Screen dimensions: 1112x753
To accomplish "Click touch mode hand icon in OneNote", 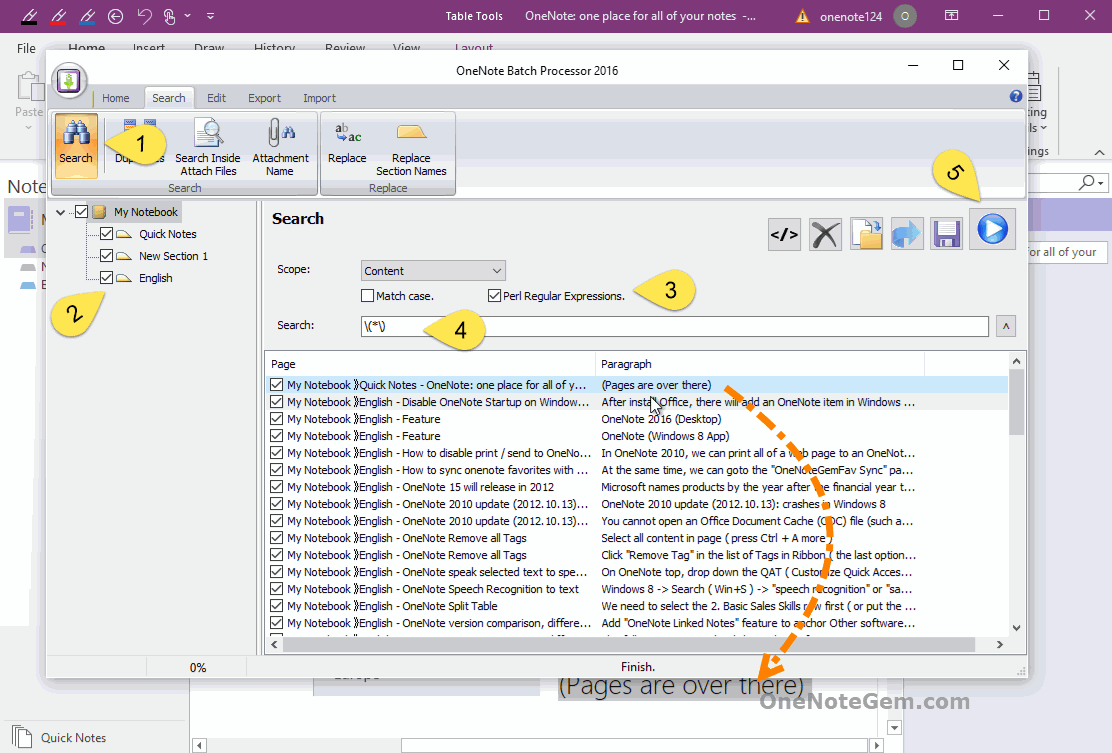I will point(169,16).
